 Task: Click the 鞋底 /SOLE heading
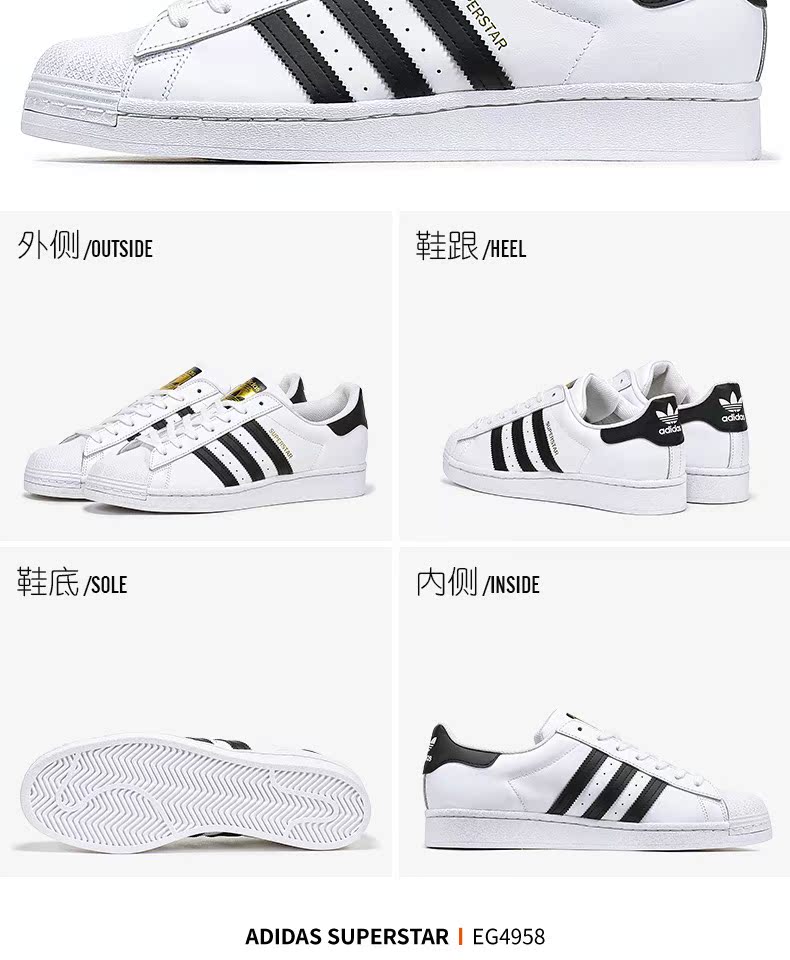(72, 582)
